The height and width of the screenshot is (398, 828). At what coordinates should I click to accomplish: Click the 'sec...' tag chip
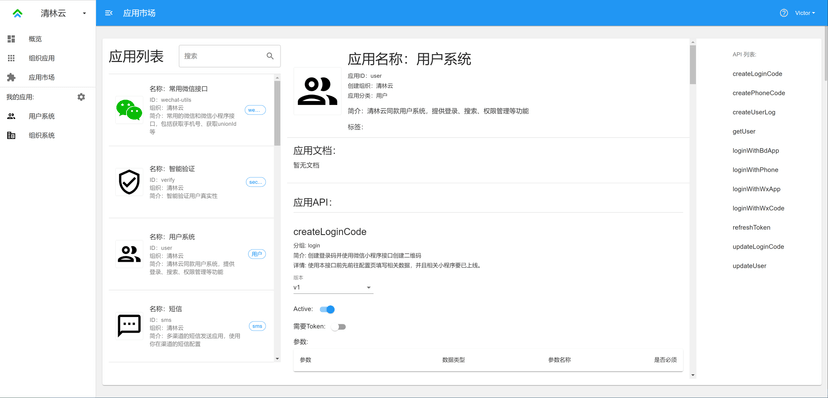pyautogui.click(x=256, y=182)
